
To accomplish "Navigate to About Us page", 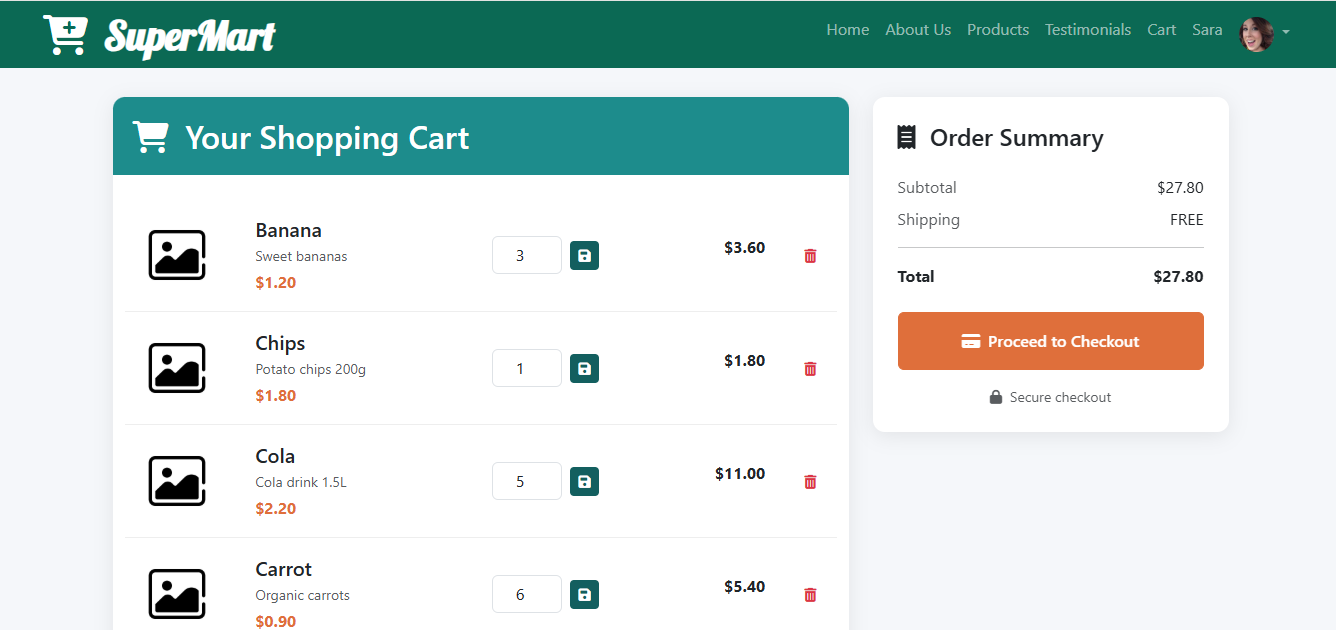I will [x=917, y=30].
